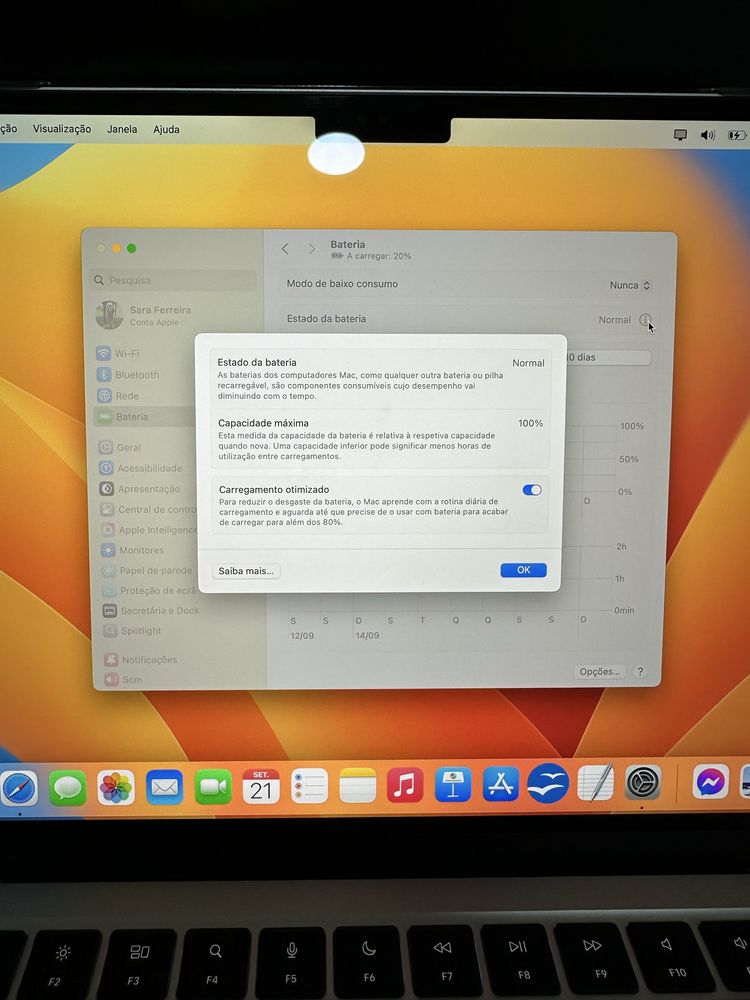Click the A carregar: 20% status text

tap(379, 256)
